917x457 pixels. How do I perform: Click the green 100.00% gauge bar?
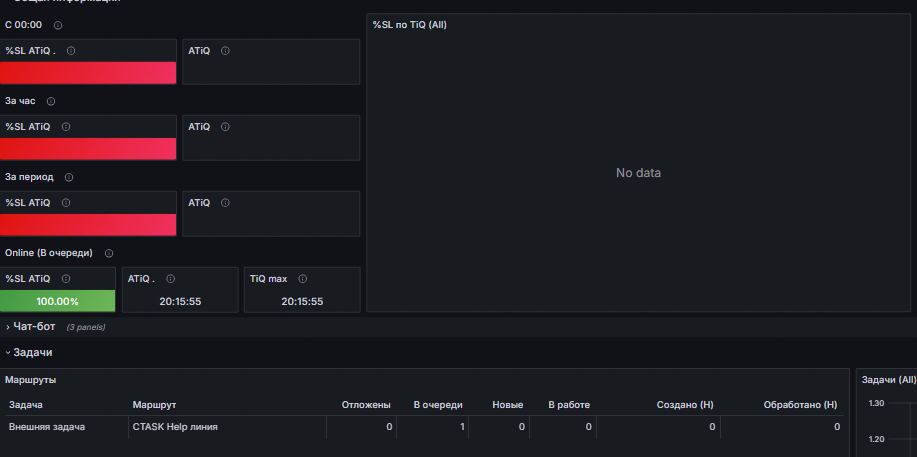57,301
